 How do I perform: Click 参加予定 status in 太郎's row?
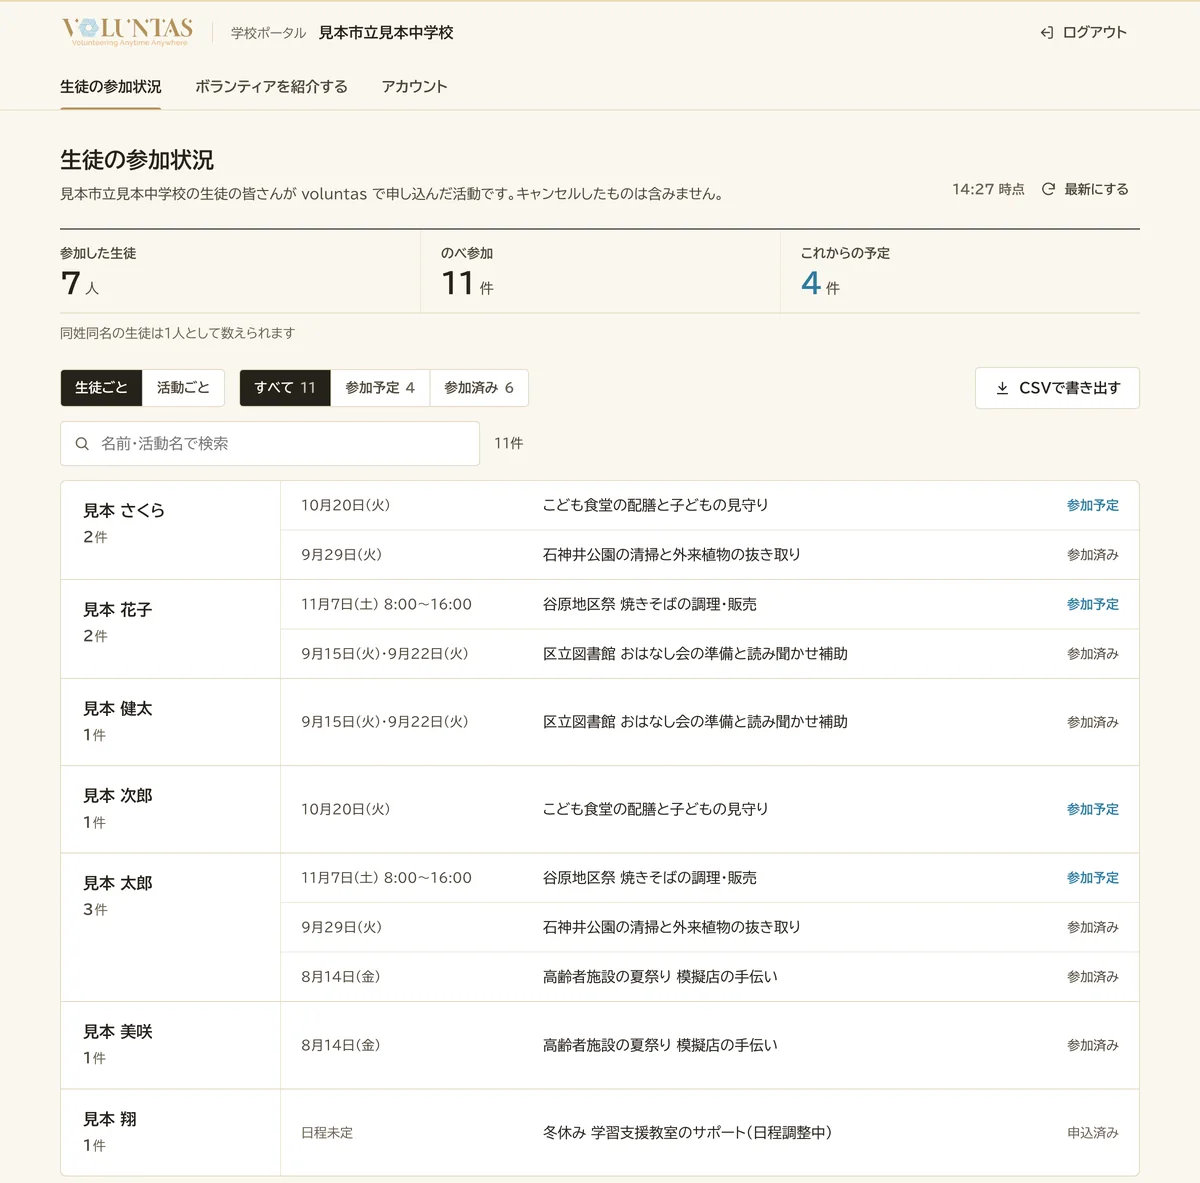1093,877
